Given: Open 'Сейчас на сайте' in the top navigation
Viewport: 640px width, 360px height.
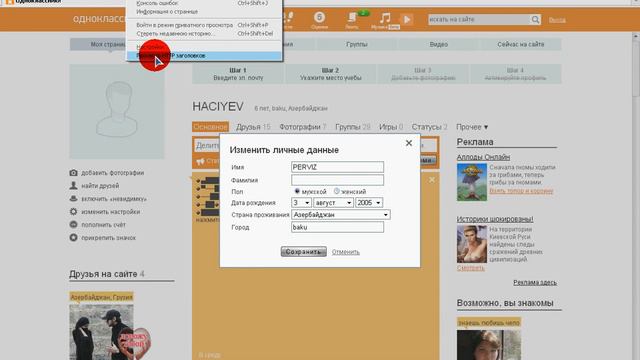Looking at the screenshot, I should [x=521, y=44].
